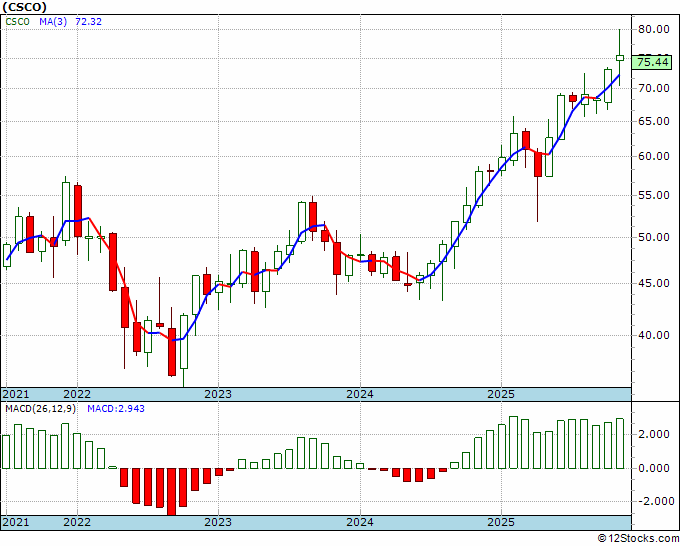Click the 45.00 price axis label

653,284
